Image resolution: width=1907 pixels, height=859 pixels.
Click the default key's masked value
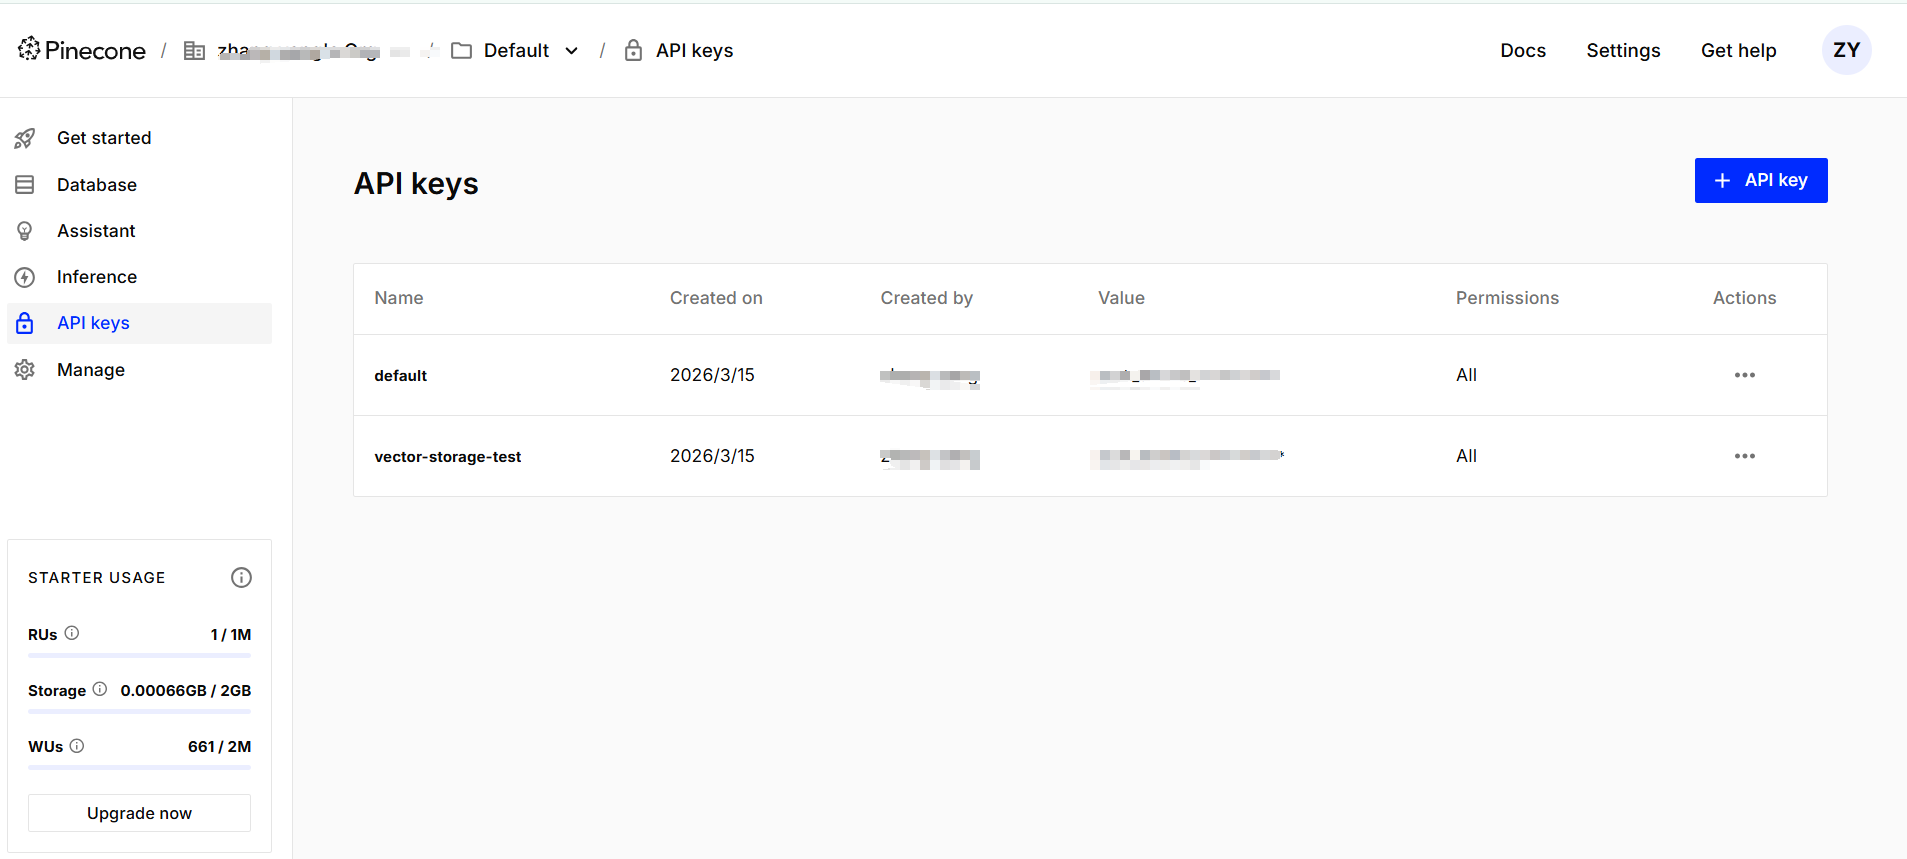point(1186,376)
